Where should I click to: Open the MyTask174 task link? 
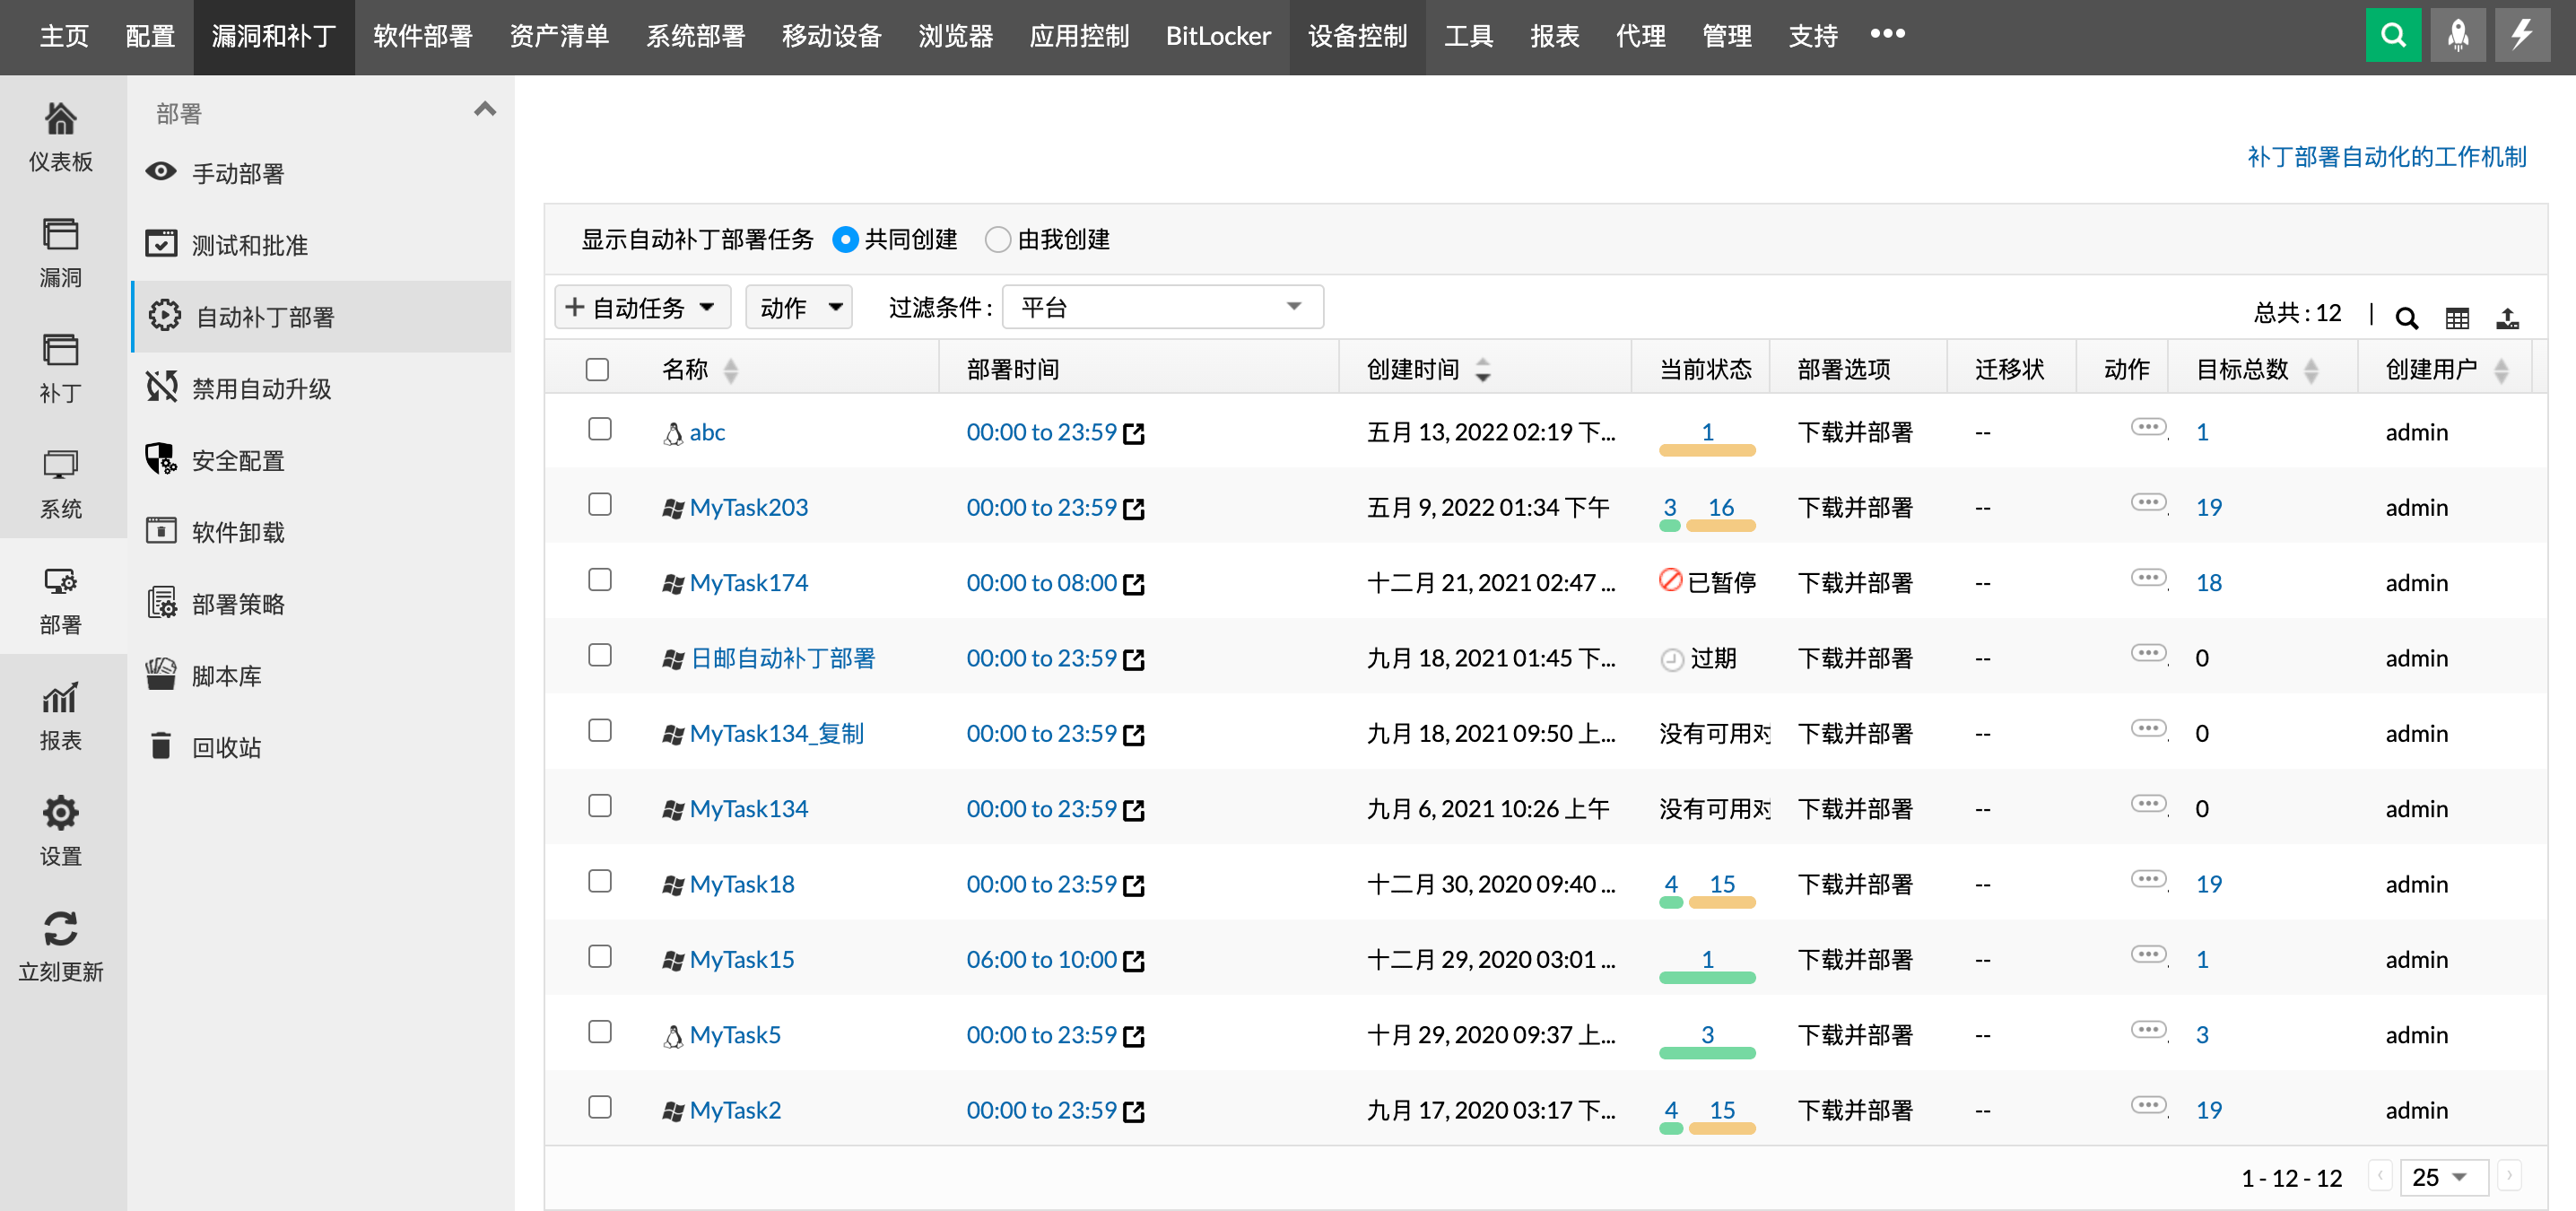(749, 582)
